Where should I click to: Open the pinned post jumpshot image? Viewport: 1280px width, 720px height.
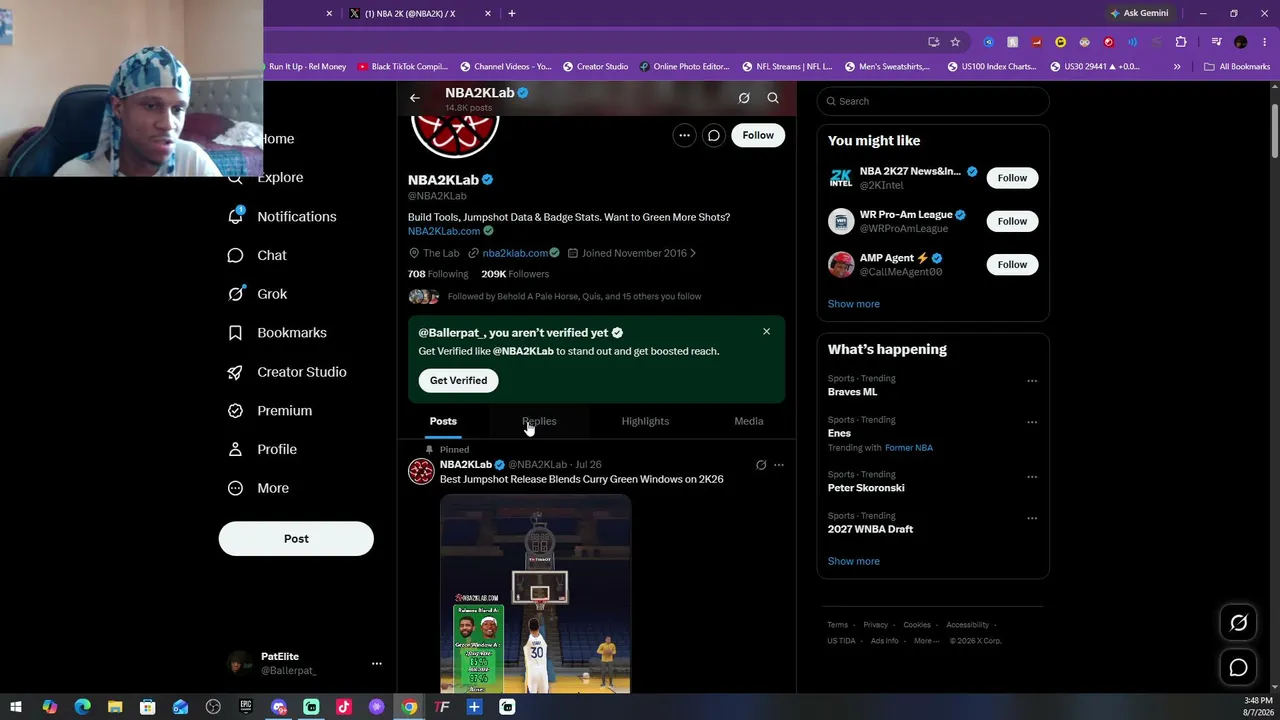click(536, 594)
